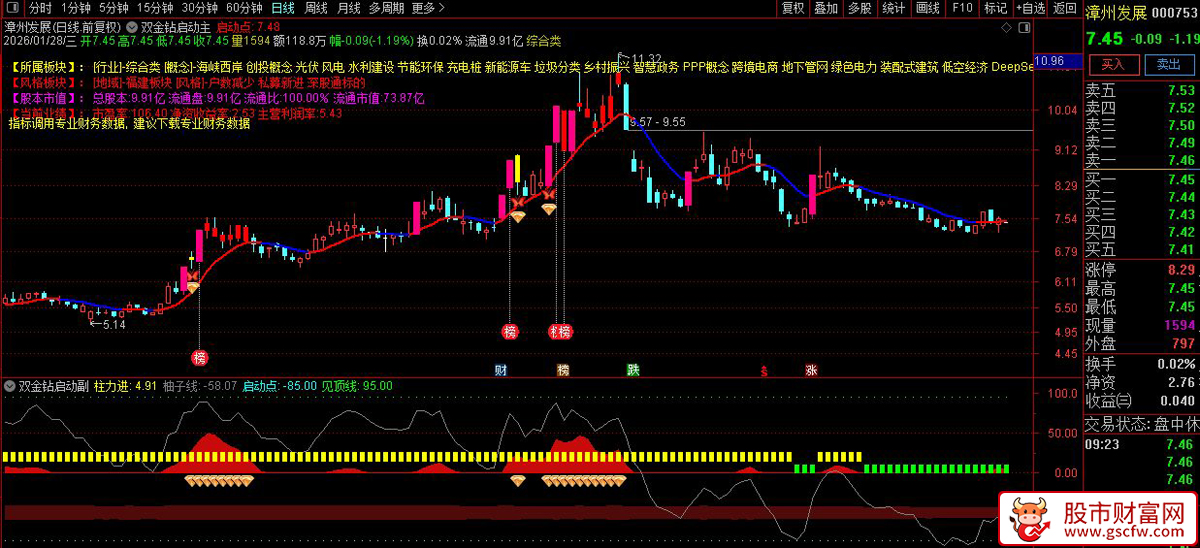Click the red 榜 marker at chart bottom-left
The height and width of the screenshot is (548, 1200).
pyautogui.click(x=199, y=358)
